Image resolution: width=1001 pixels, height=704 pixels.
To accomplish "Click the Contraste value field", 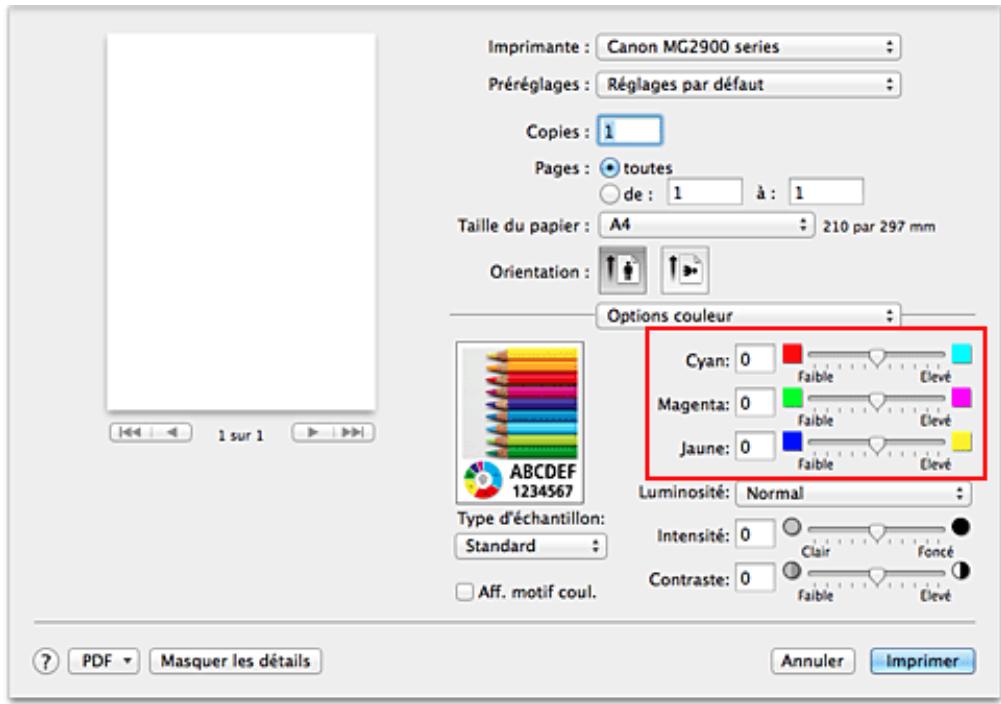I will pos(755,578).
